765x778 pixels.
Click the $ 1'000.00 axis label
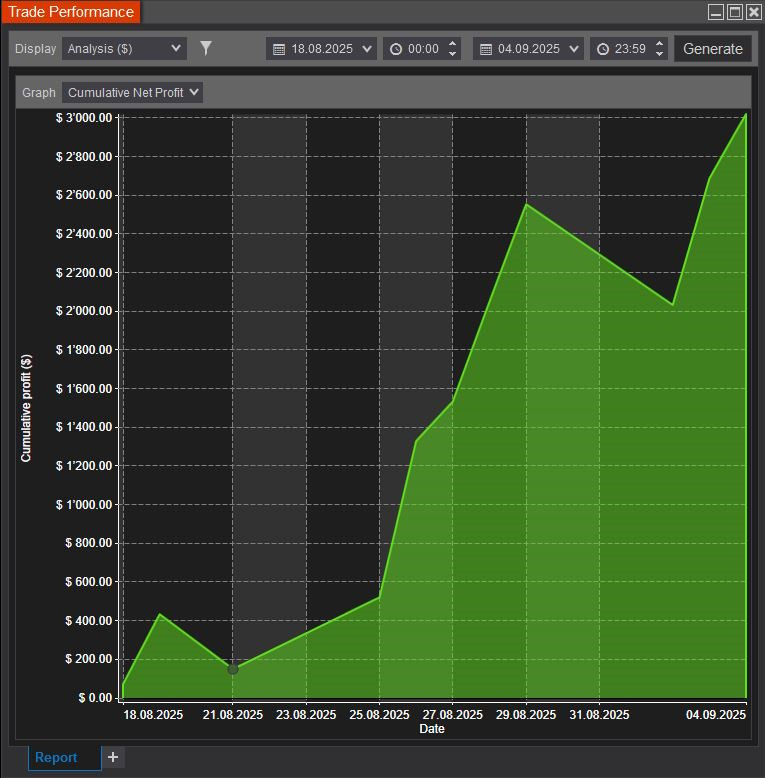coord(84,504)
